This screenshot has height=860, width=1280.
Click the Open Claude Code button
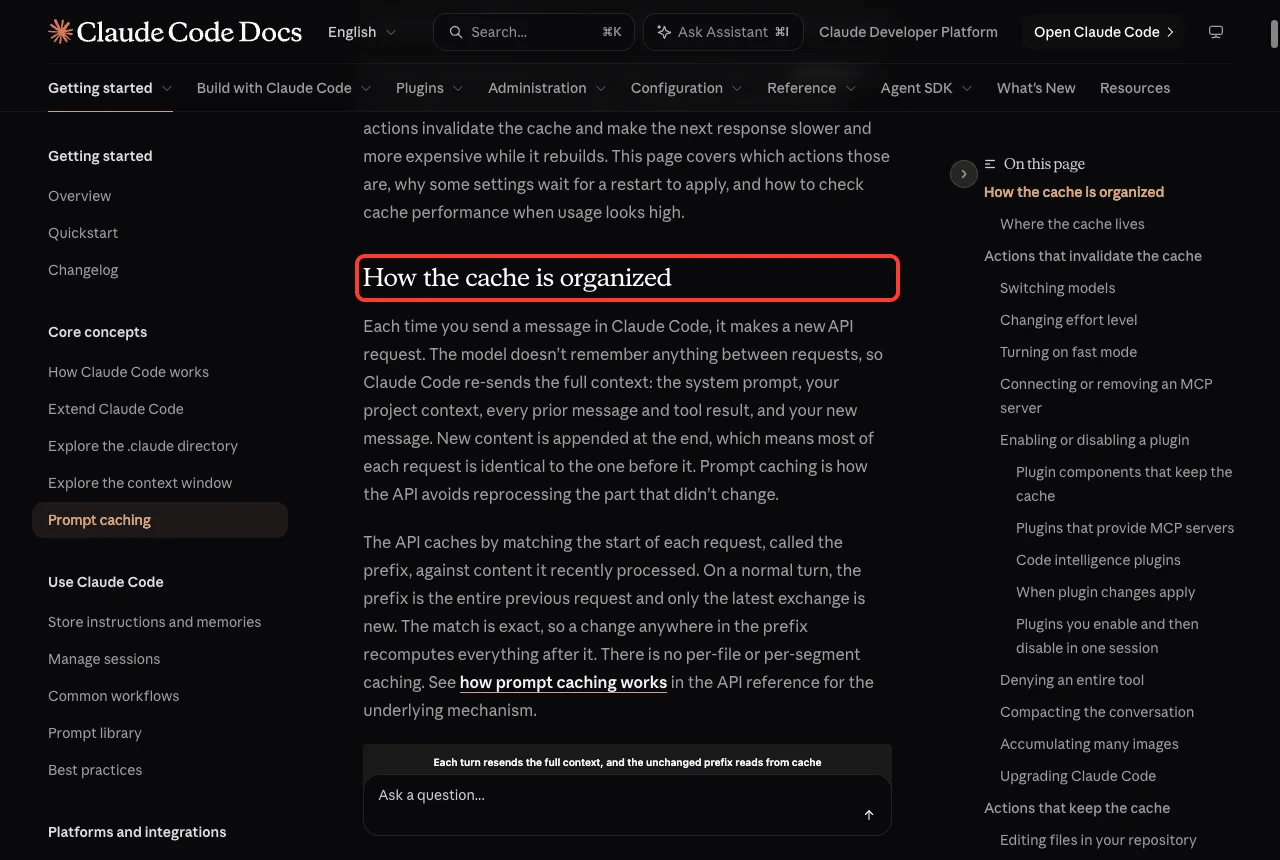(x=1104, y=32)
